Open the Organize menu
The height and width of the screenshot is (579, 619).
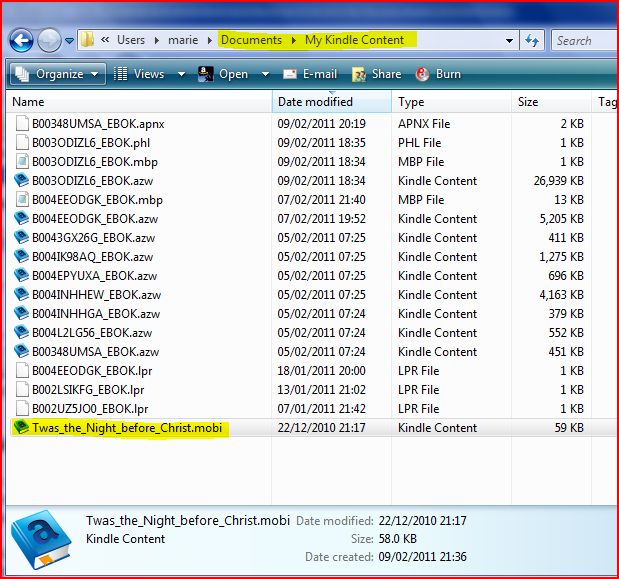click(58, 74)
